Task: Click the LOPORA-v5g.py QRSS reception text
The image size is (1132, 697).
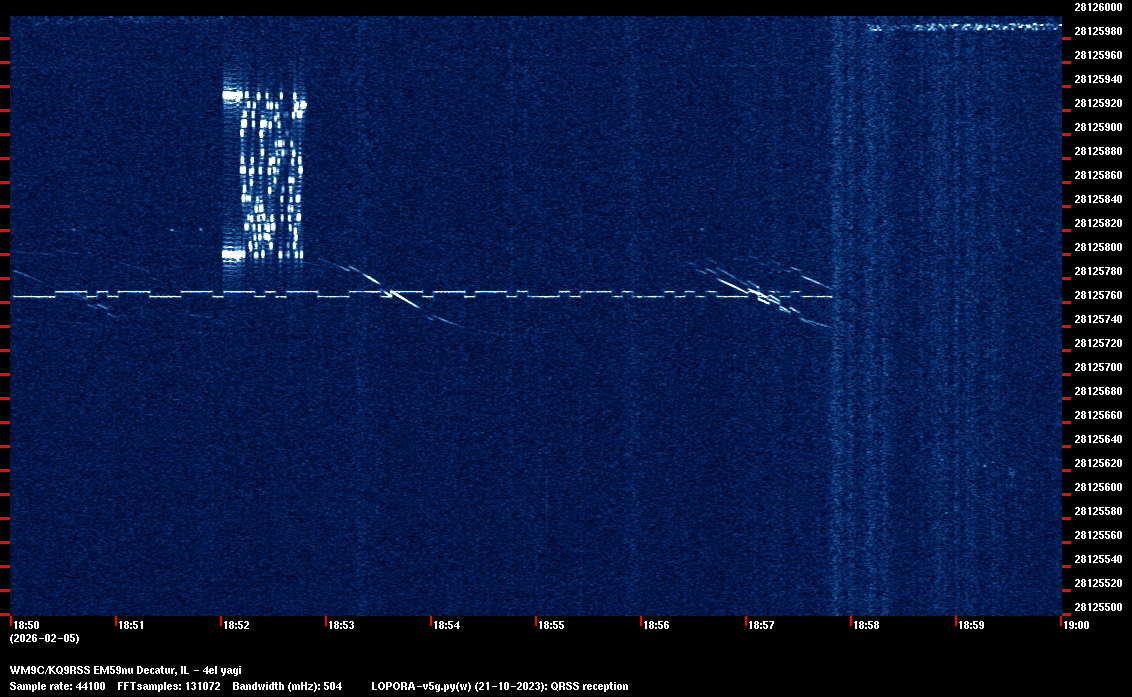Action: point(499,687)
